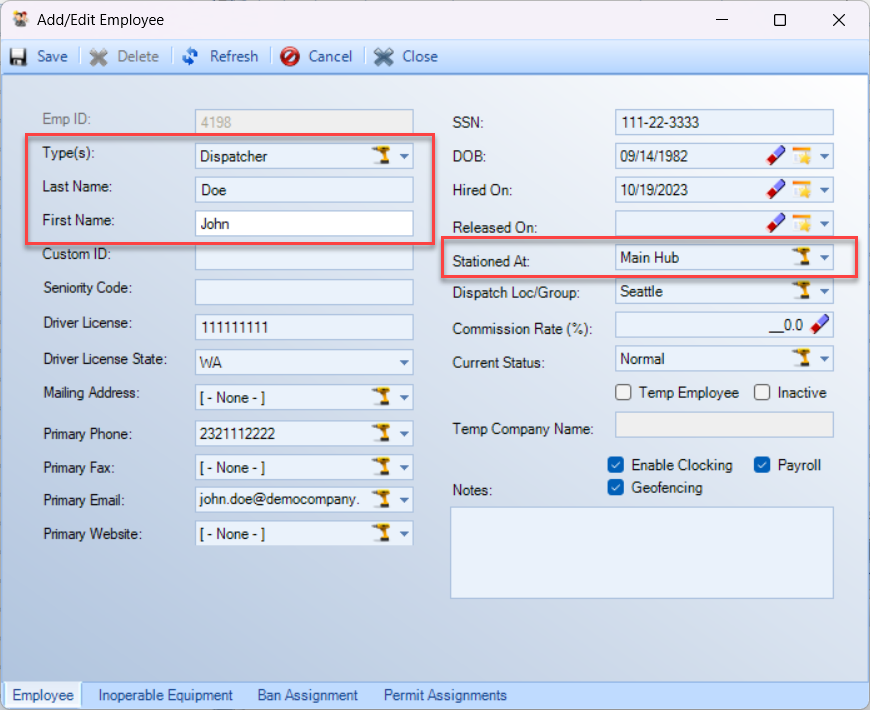
Task: Click the Save button label
Action: coord(52,57)
